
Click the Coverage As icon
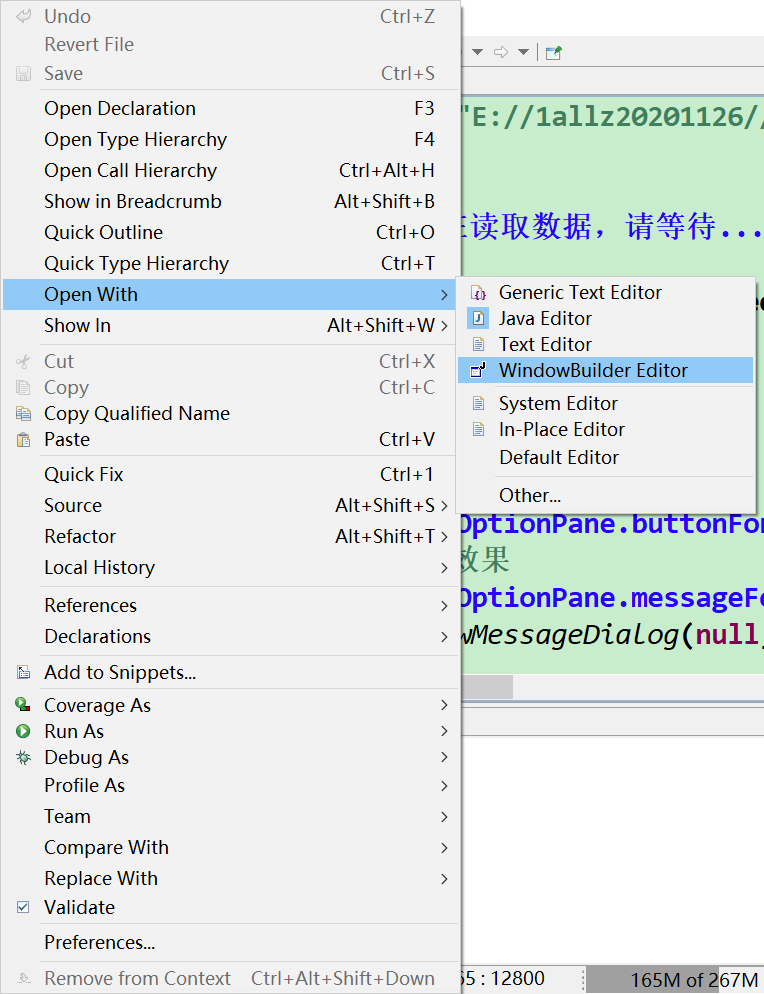point(23,705)
